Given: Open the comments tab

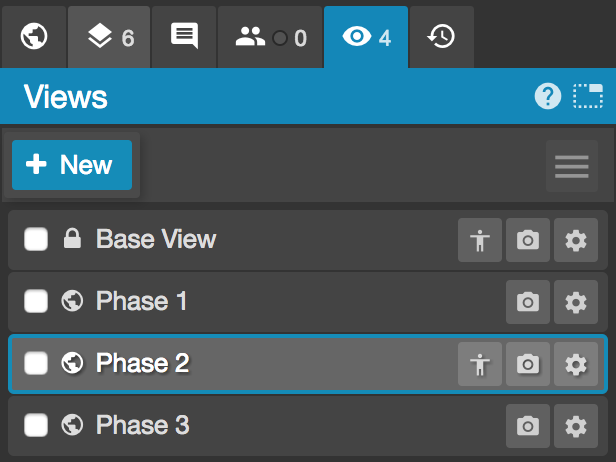Looking at the screenshot, I should 184,37.
